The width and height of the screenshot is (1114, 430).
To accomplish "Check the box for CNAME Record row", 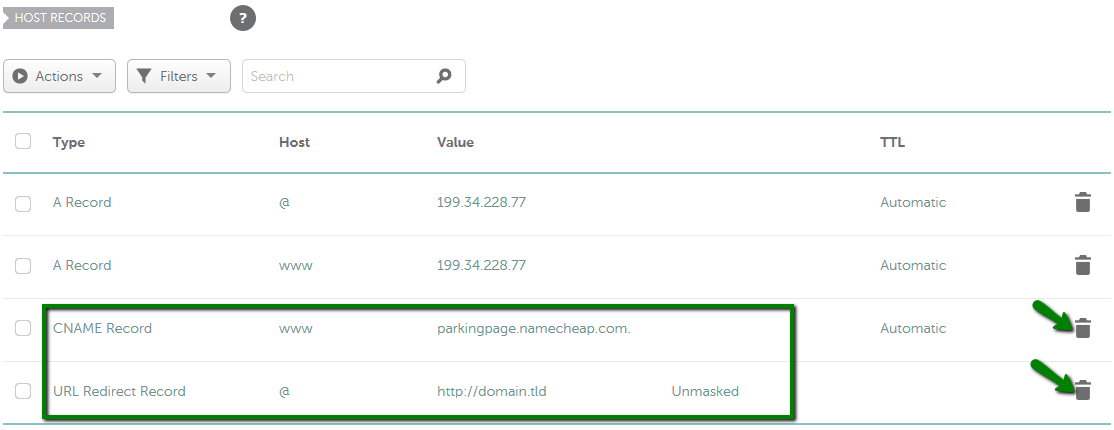I will [23, 328].
